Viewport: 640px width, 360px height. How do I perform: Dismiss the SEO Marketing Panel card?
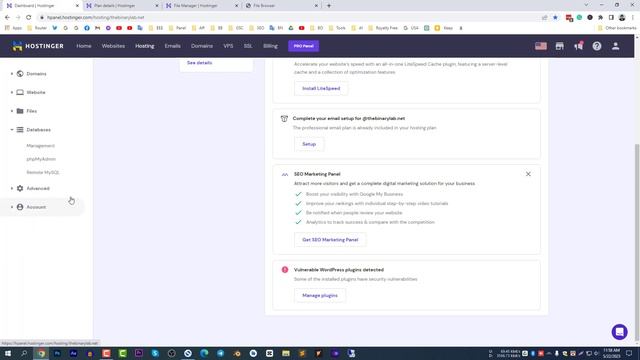point(528,174)
